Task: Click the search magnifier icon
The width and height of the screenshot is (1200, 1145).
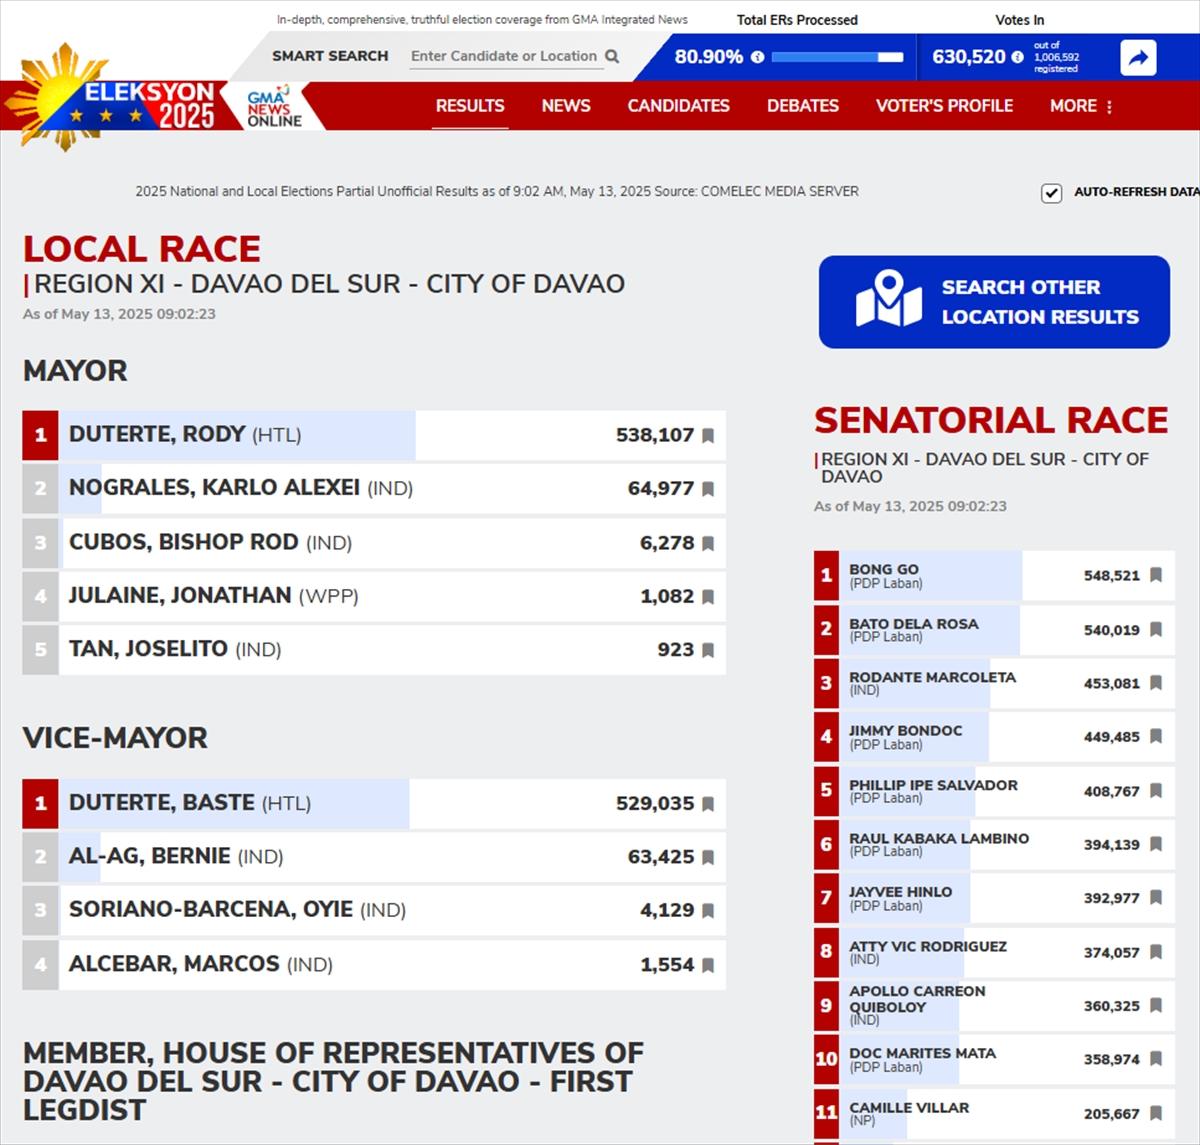Action: (612, 57)
